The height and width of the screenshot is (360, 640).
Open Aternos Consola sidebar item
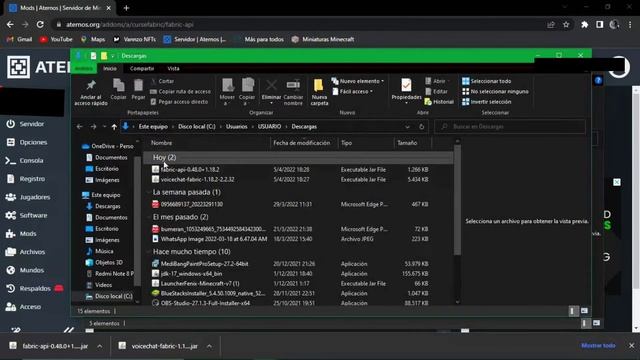click(24, 160)
